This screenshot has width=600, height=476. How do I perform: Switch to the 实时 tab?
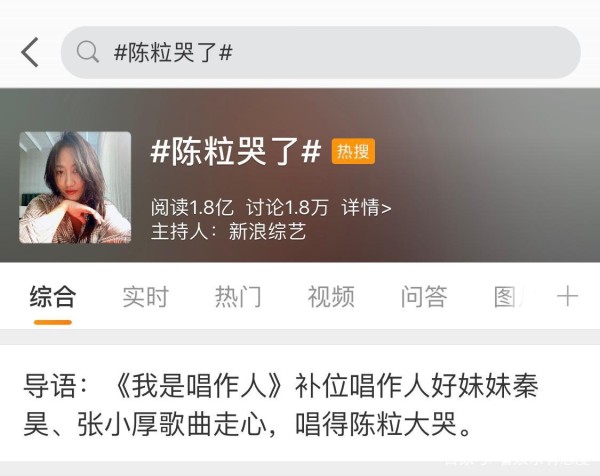pyautogui.click(x=145, y=297)
